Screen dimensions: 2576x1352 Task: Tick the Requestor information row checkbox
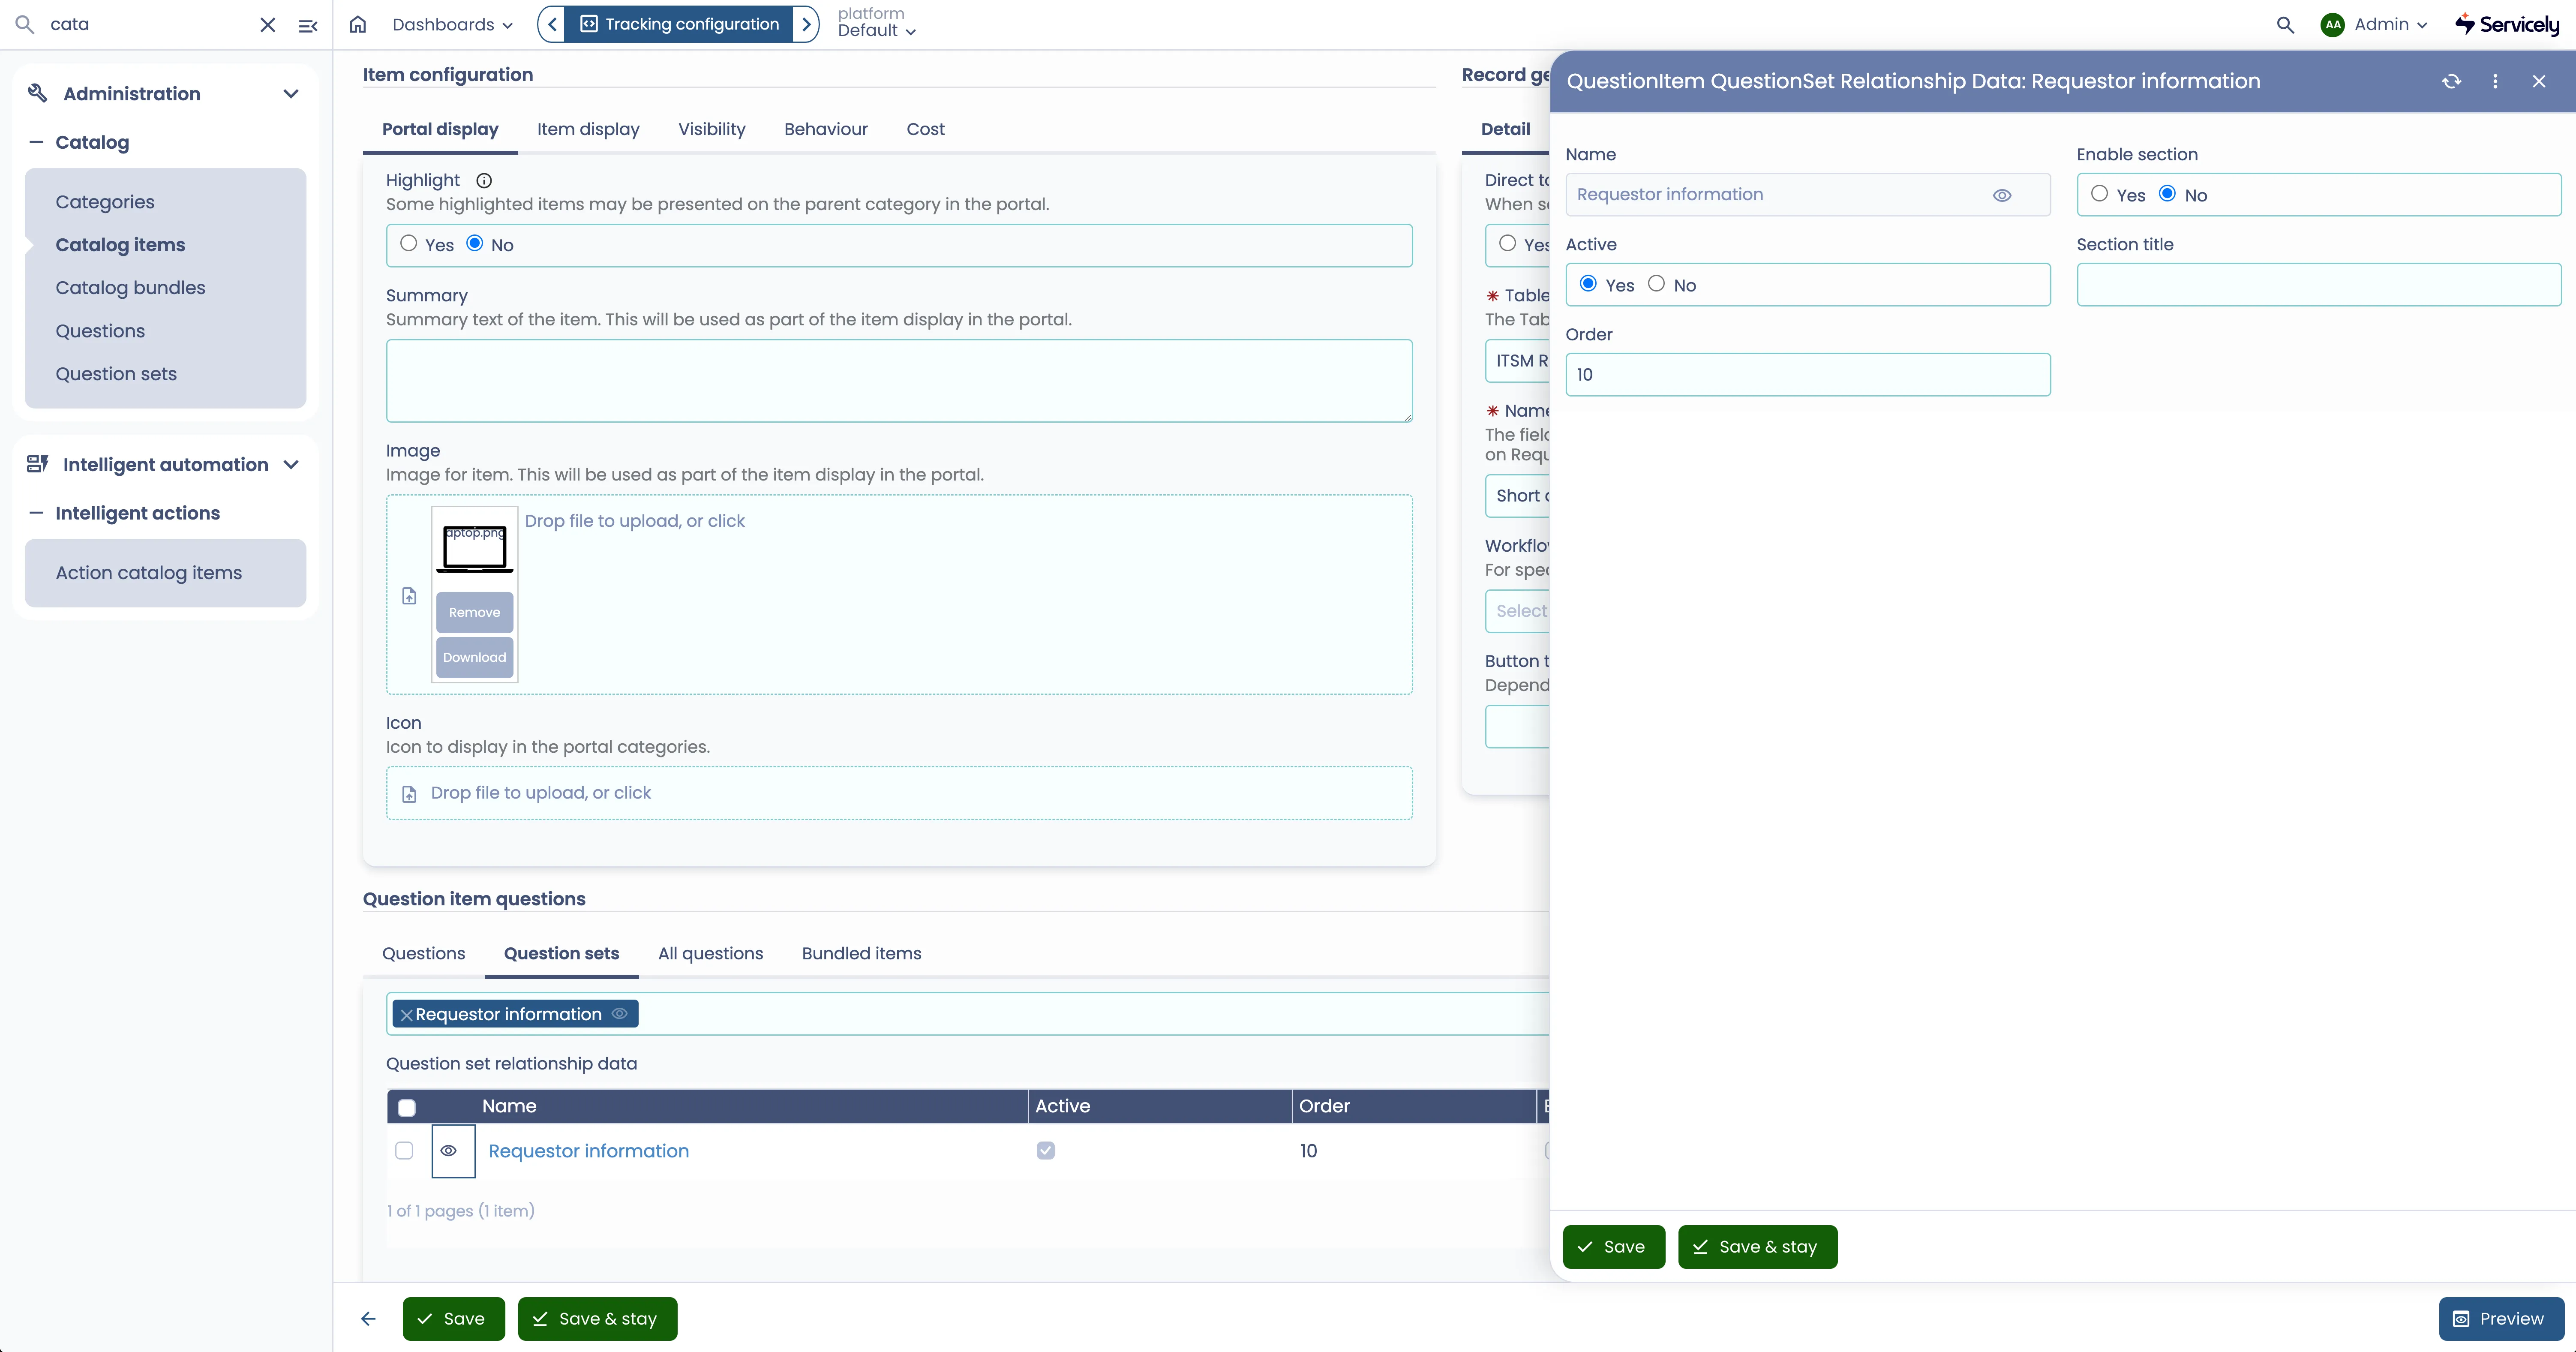click(404, 1151)
